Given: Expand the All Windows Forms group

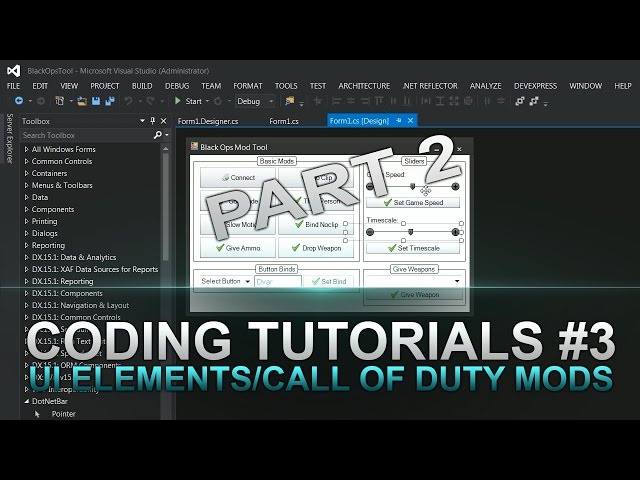Looking at the screenshot, I should [27, 149].
